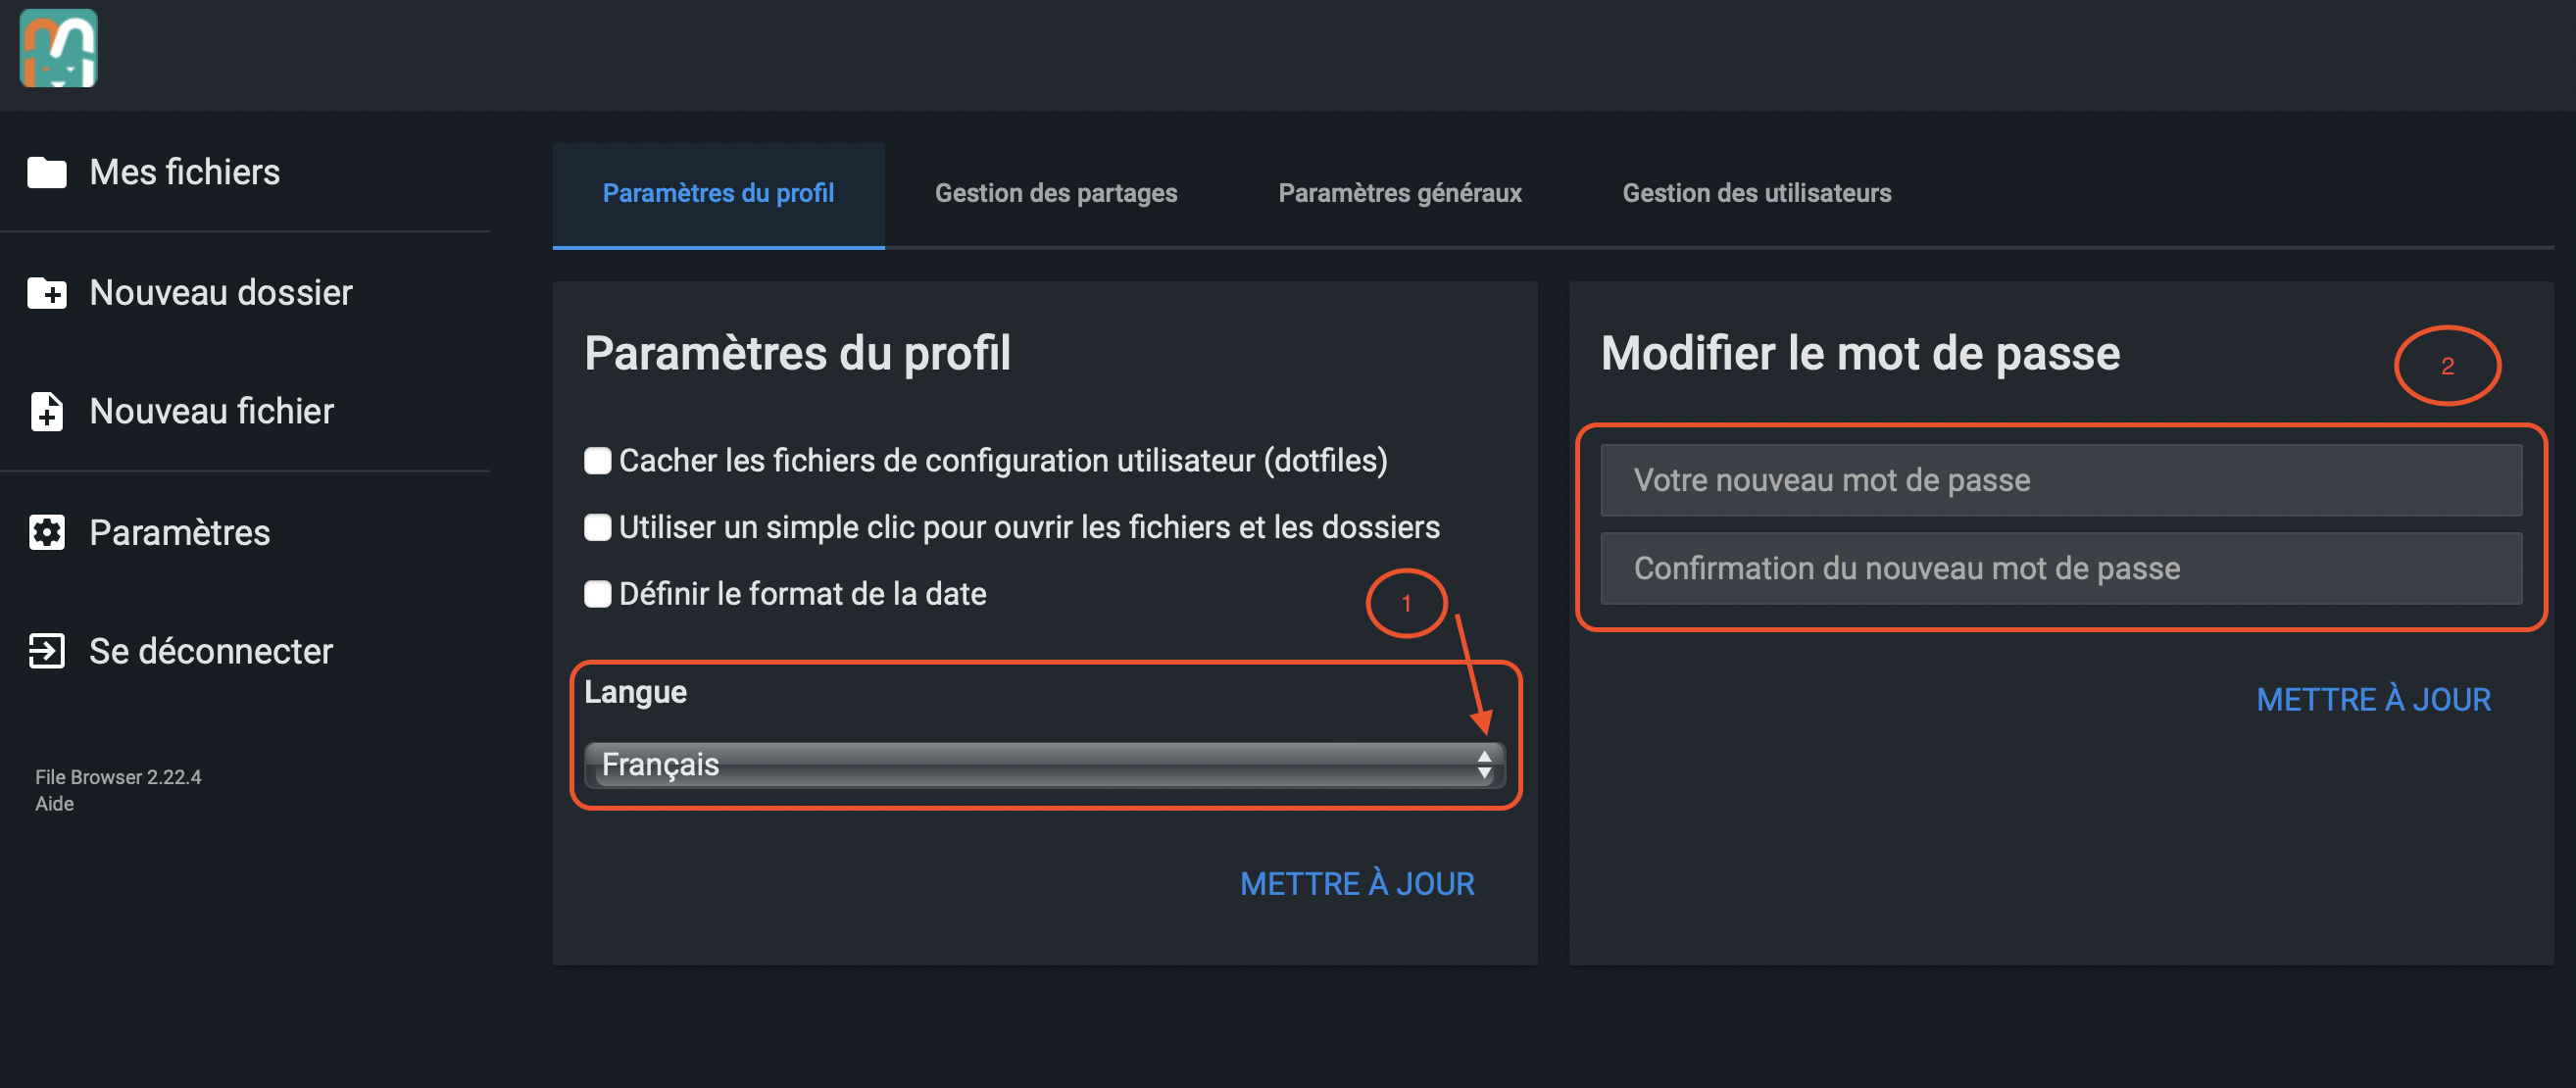The width and height of the screenshot is (2576, 1088).
Task: Switch to Gestion des partages tab
Action: pos(1056,193)
